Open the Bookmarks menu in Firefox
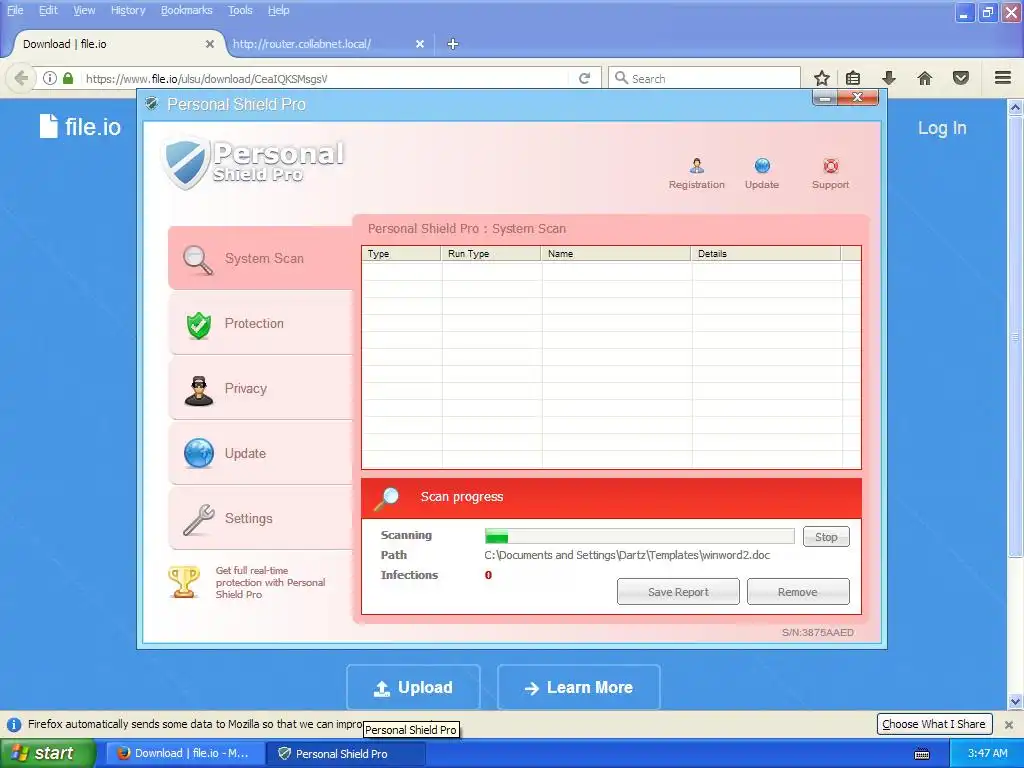The height and width of the screenshot is (768, 1024). coord(186,10)
